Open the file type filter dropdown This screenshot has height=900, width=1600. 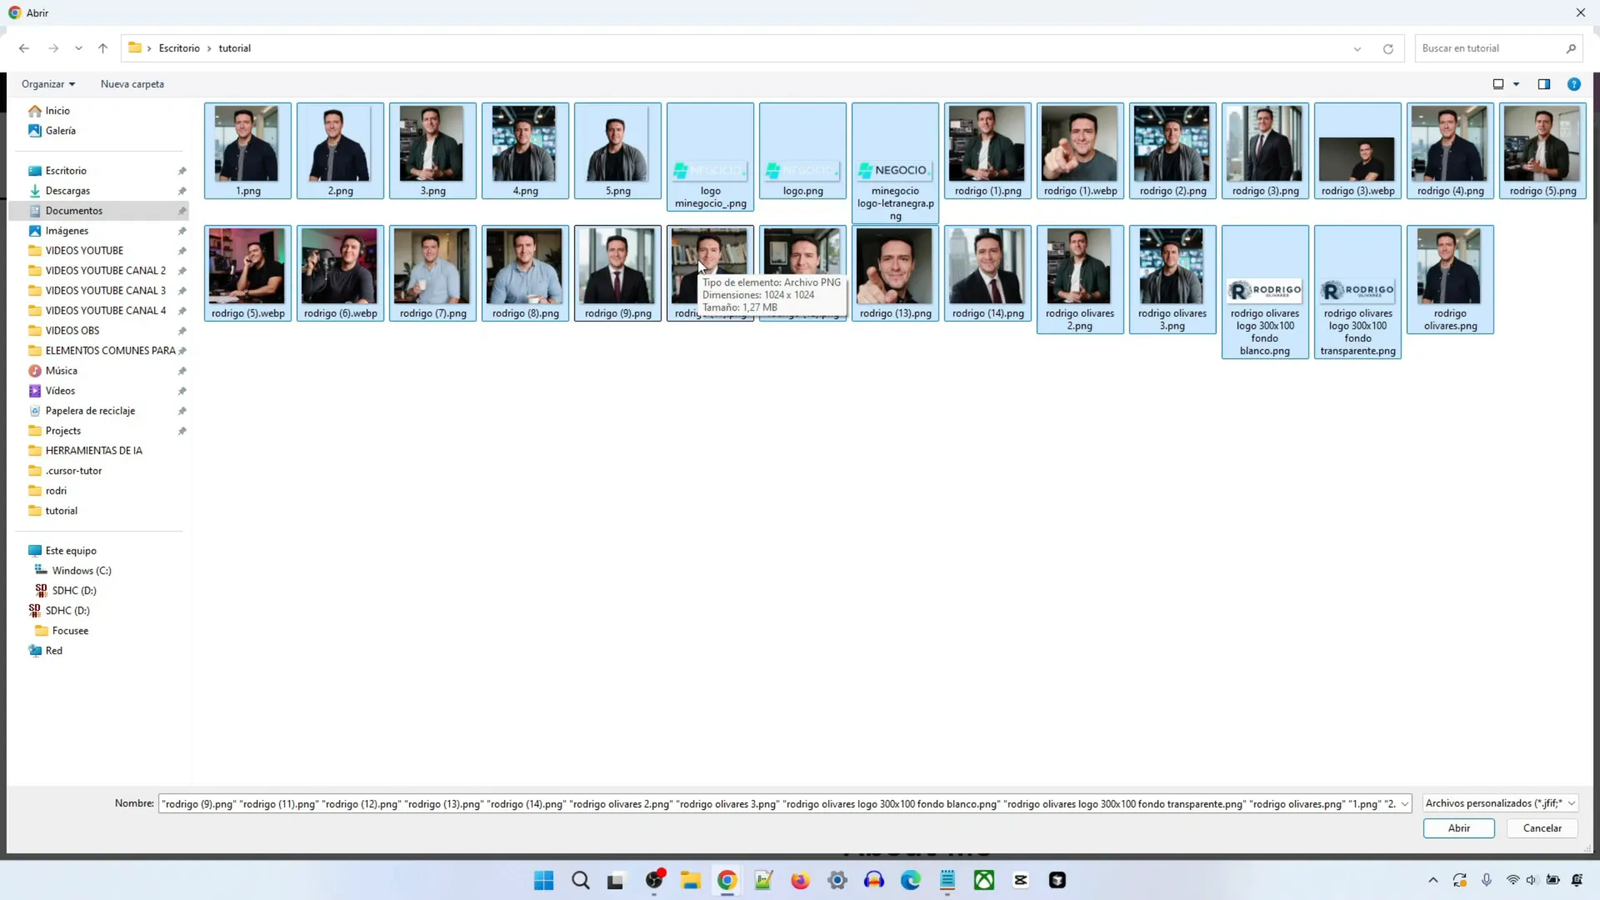(1499, 803)
